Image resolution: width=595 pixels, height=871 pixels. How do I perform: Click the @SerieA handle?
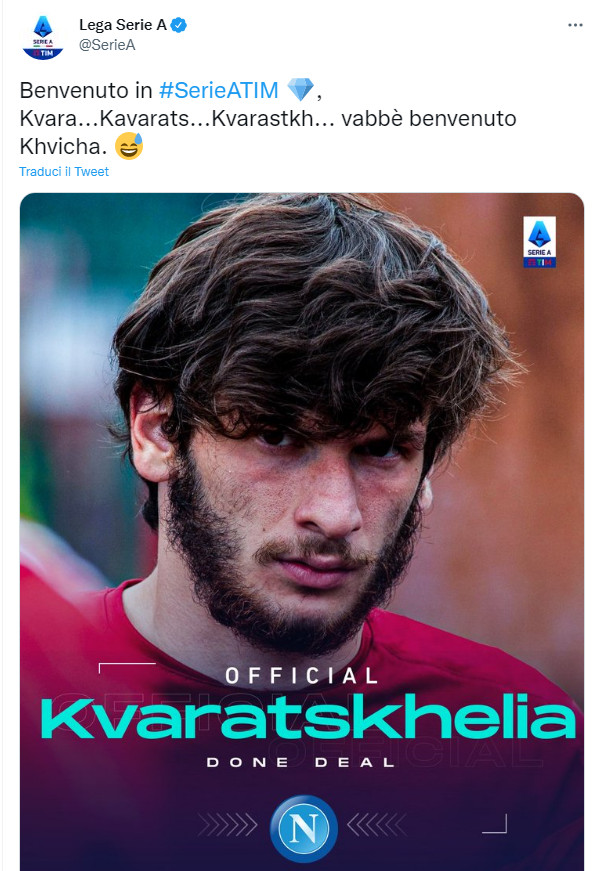(x=107, y=45)
